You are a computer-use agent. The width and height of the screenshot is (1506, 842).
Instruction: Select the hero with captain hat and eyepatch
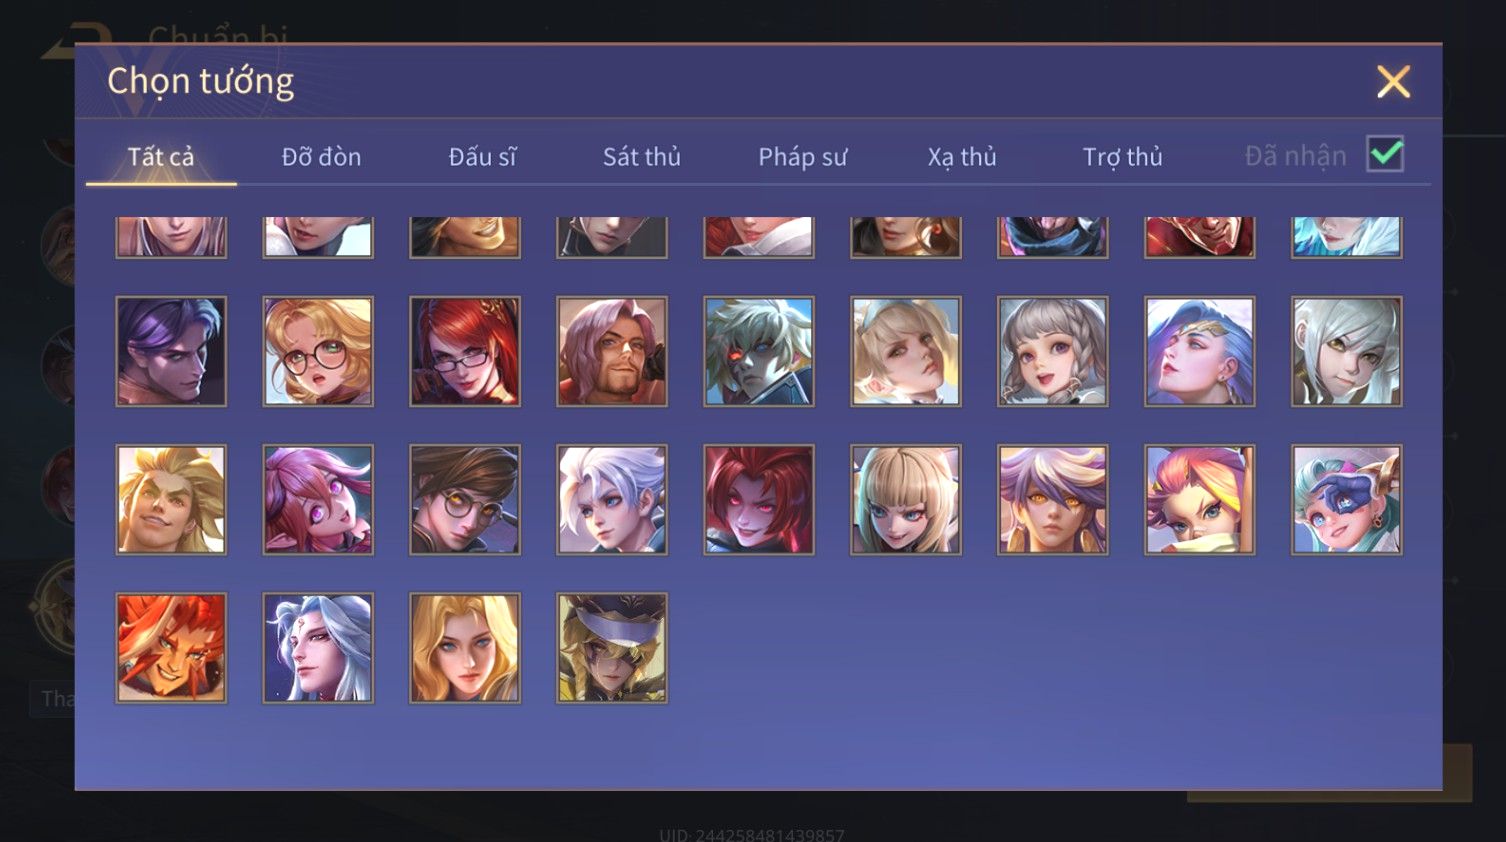pyautogui.click(x=612, y=648)
